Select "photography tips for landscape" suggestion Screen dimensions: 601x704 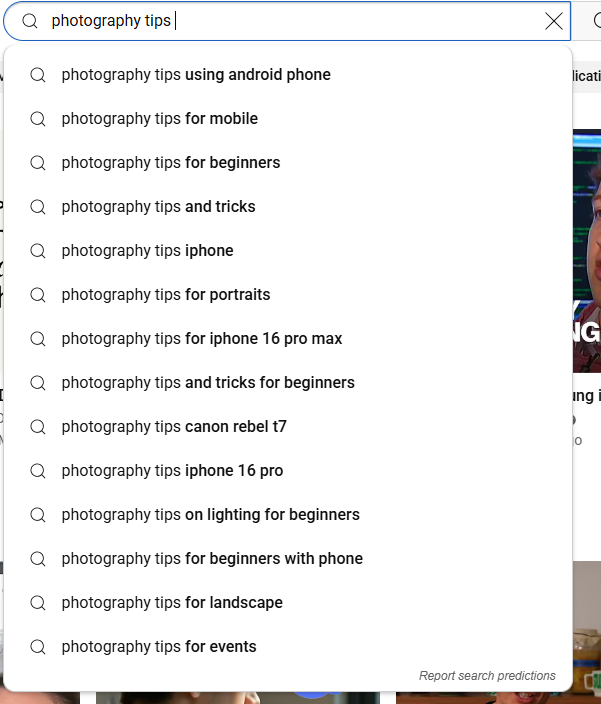click(x=172, y=603)
